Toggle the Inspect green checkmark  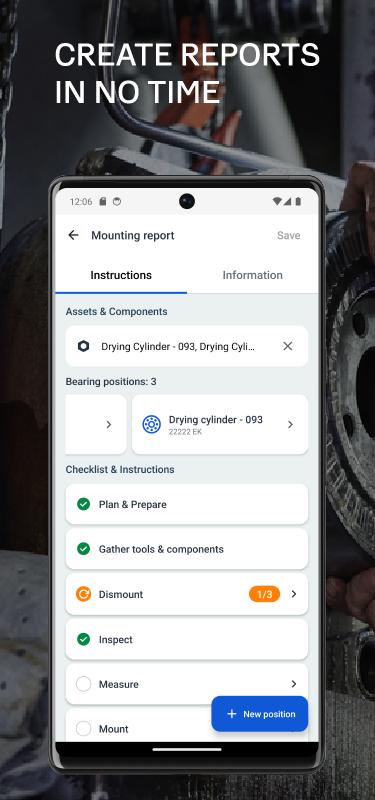(x=83, y=639)
